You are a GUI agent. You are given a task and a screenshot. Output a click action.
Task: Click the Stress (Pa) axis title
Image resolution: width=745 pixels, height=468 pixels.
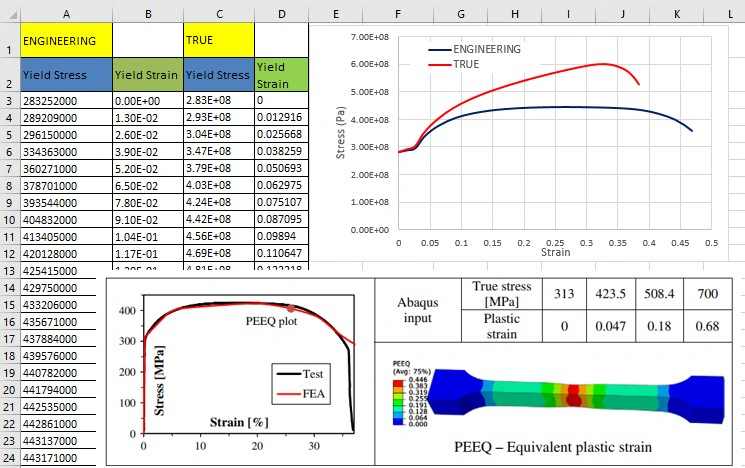[x=340, y=133]
